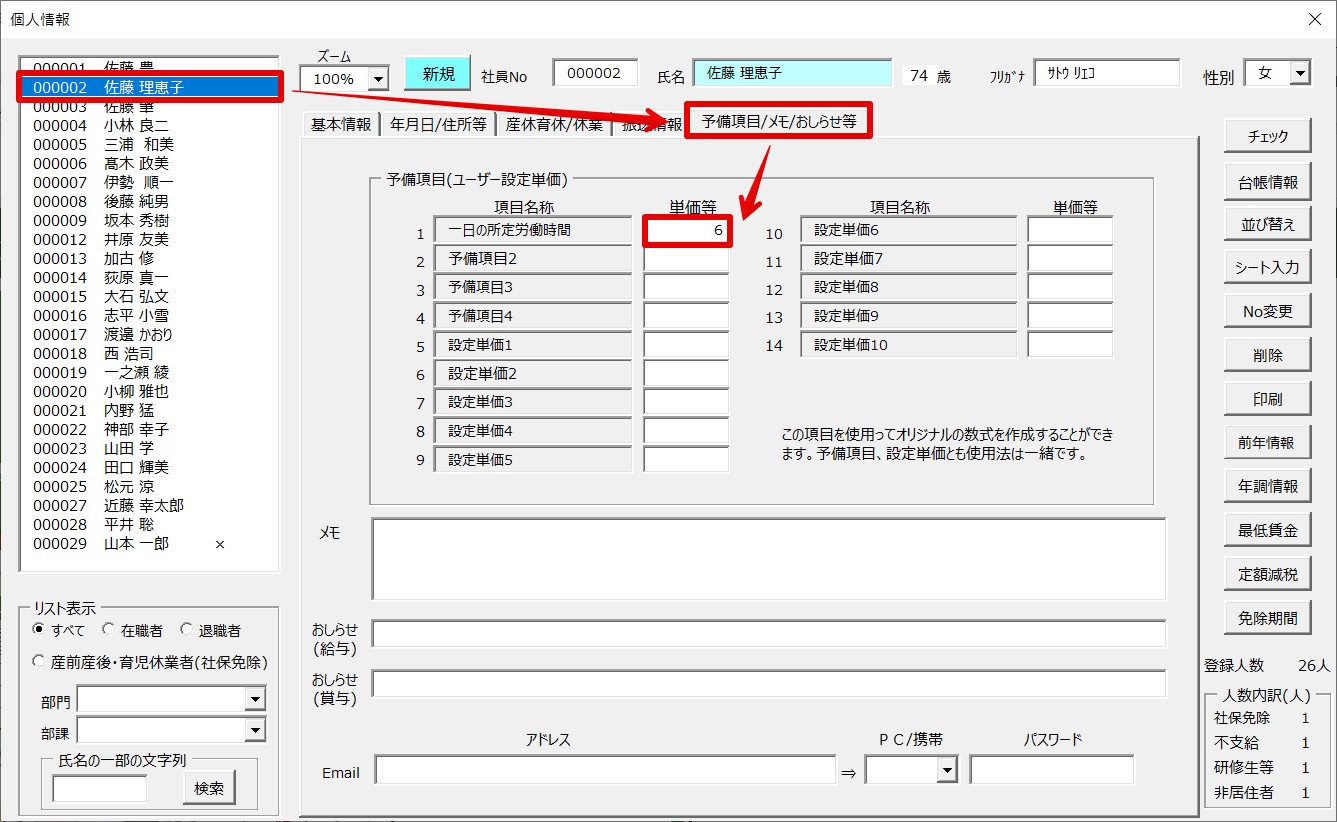The height and width of the screenshot is (822, 1337).
Task: Open the 性別 dropdown
Action: [x=1299, y=74]
